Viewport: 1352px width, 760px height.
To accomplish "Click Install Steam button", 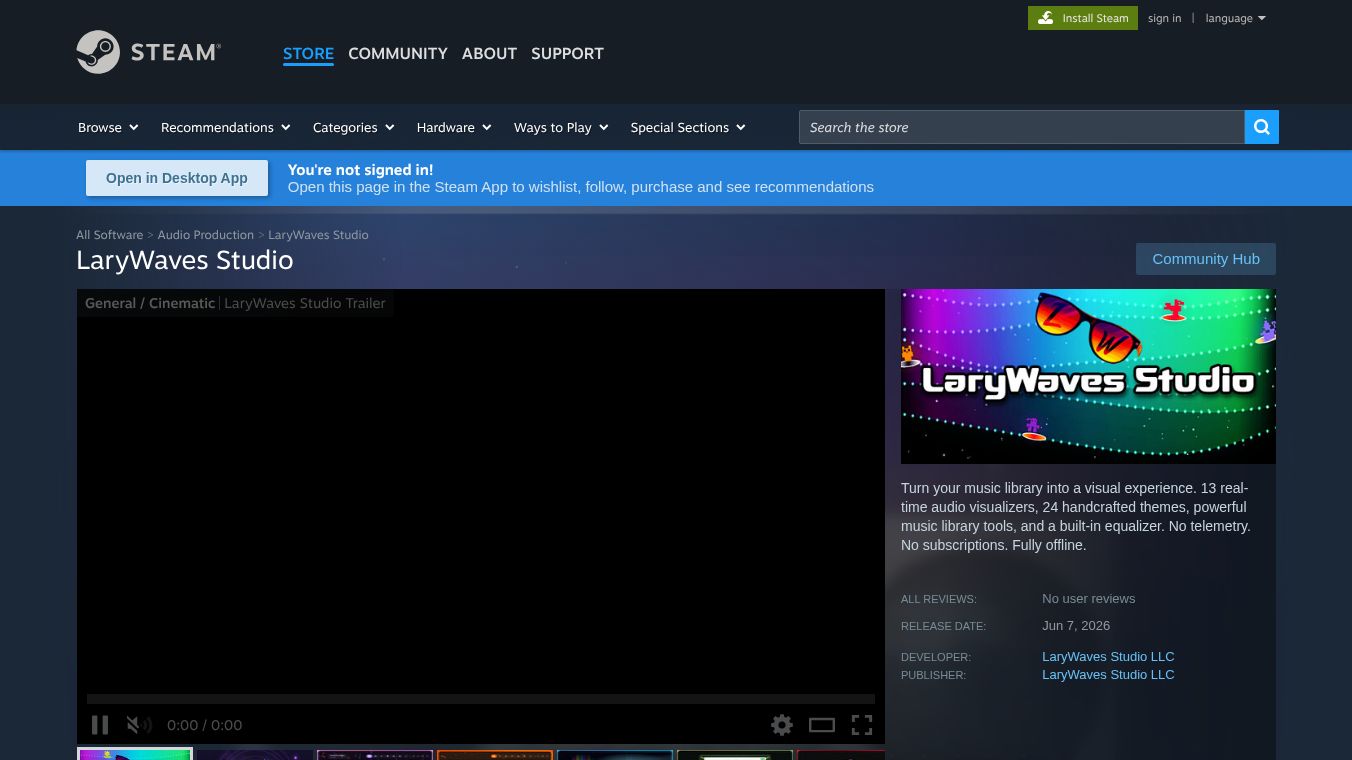I will pyautogui.click(x=1083, y=18).
